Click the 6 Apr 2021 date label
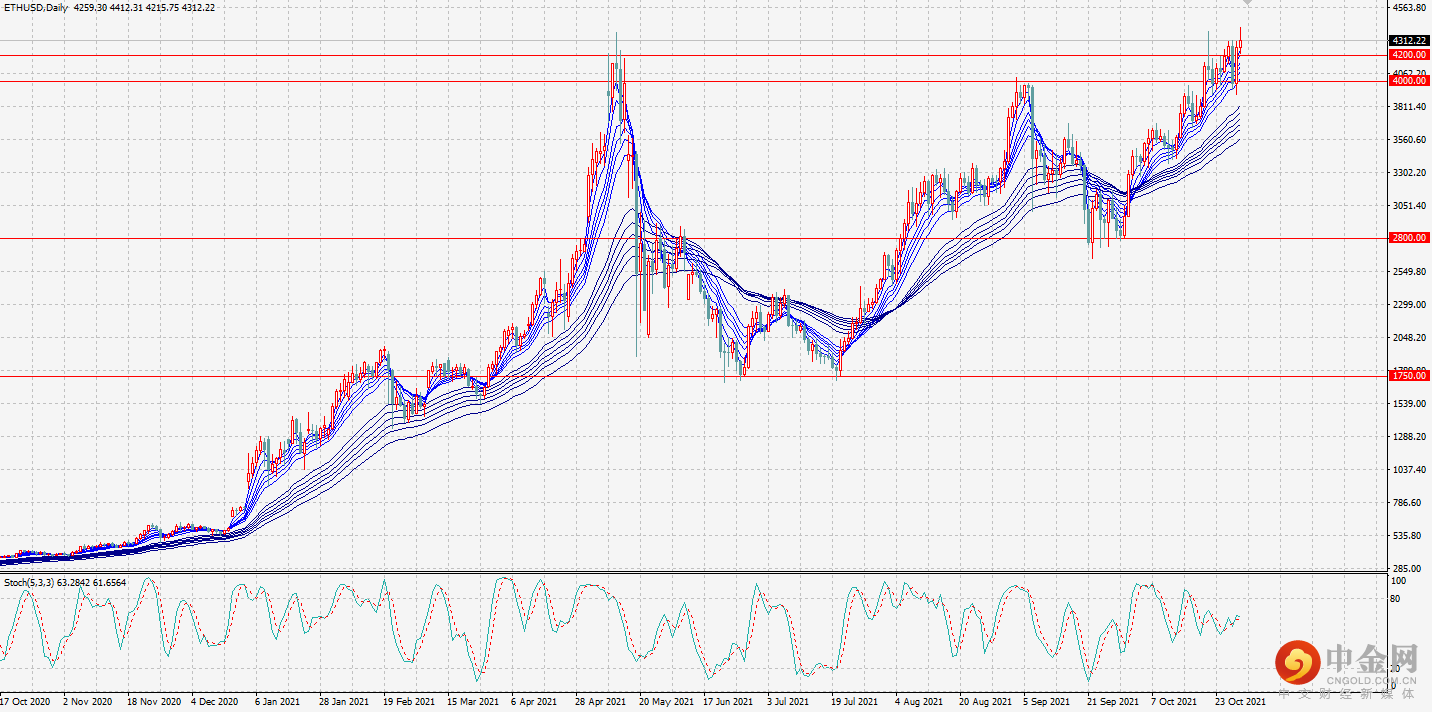The image size is (1432, 712). [x=533, y=702]
